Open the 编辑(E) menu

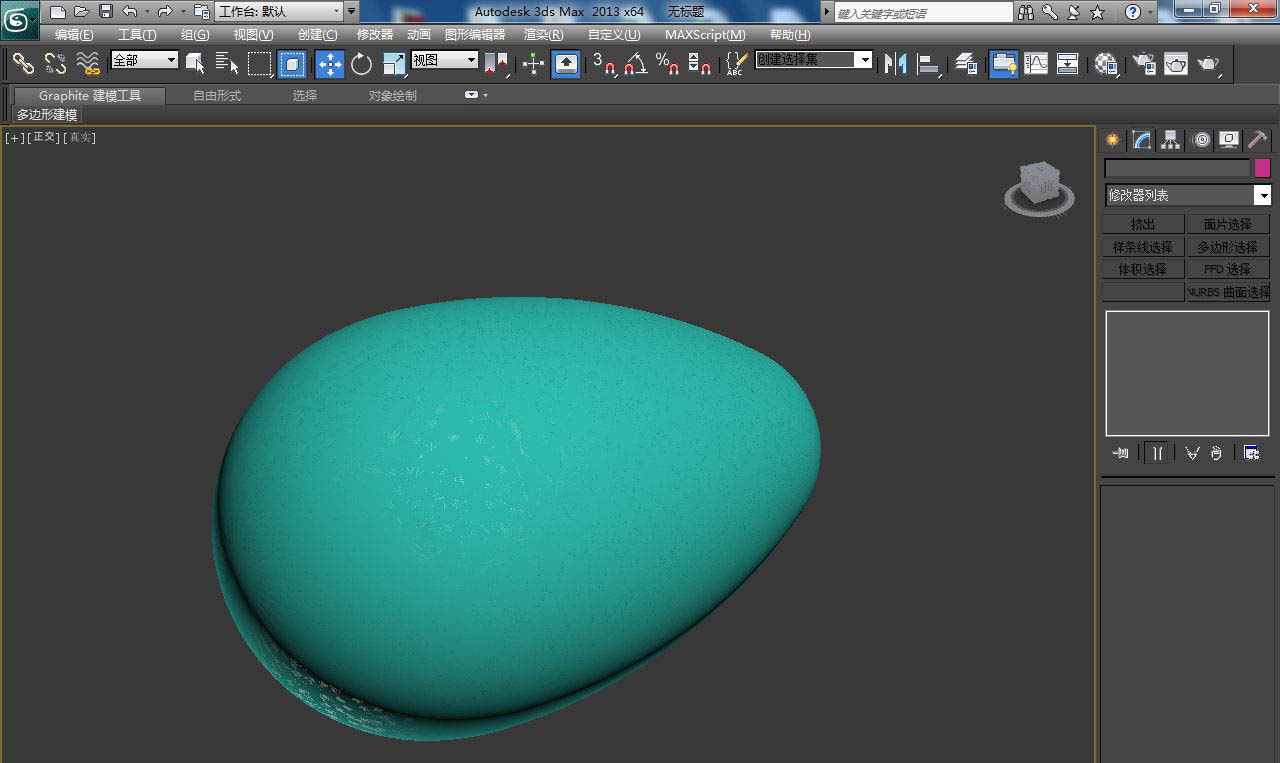[x=74, y=35]
